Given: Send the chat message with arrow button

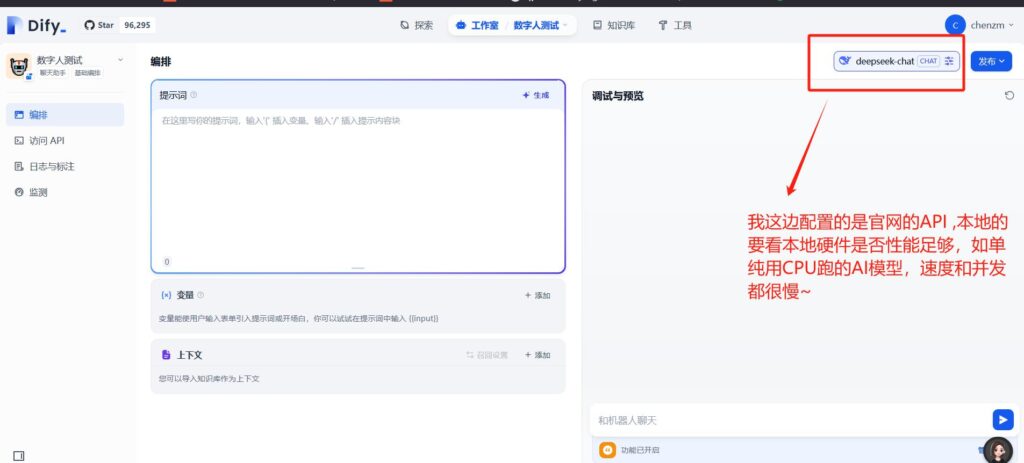Looking at the screenshot, I should point(1002,420).
